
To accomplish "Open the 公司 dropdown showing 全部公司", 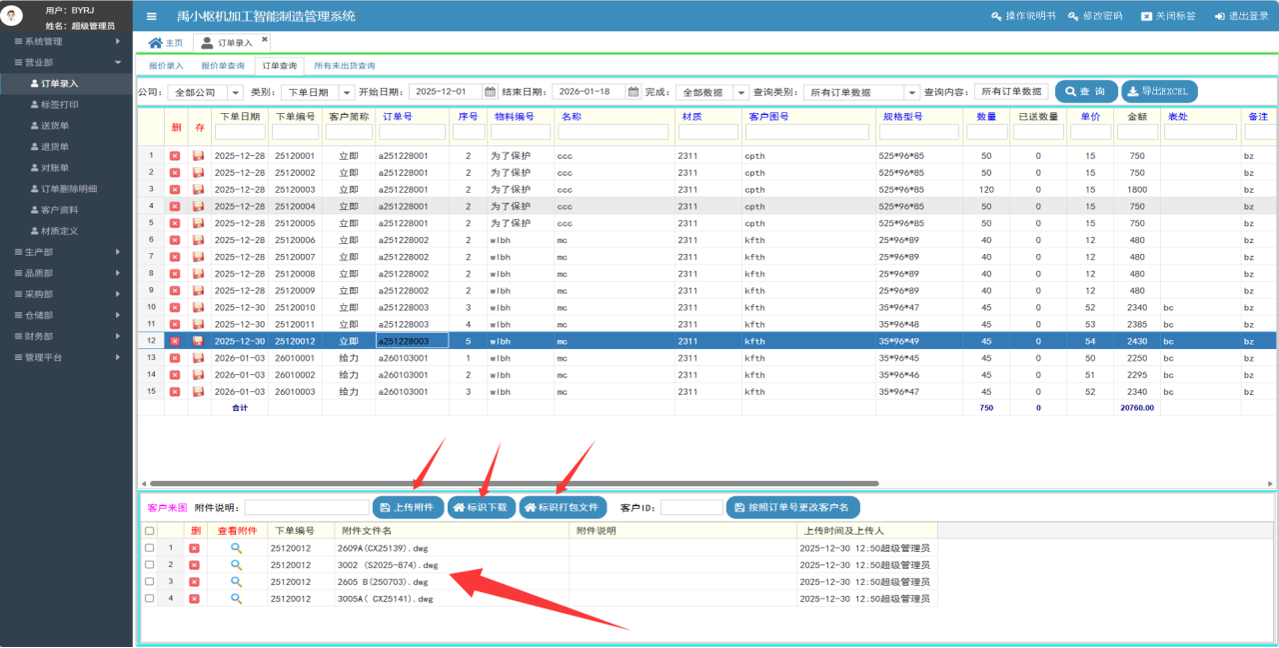I will [x=235, y=93].
